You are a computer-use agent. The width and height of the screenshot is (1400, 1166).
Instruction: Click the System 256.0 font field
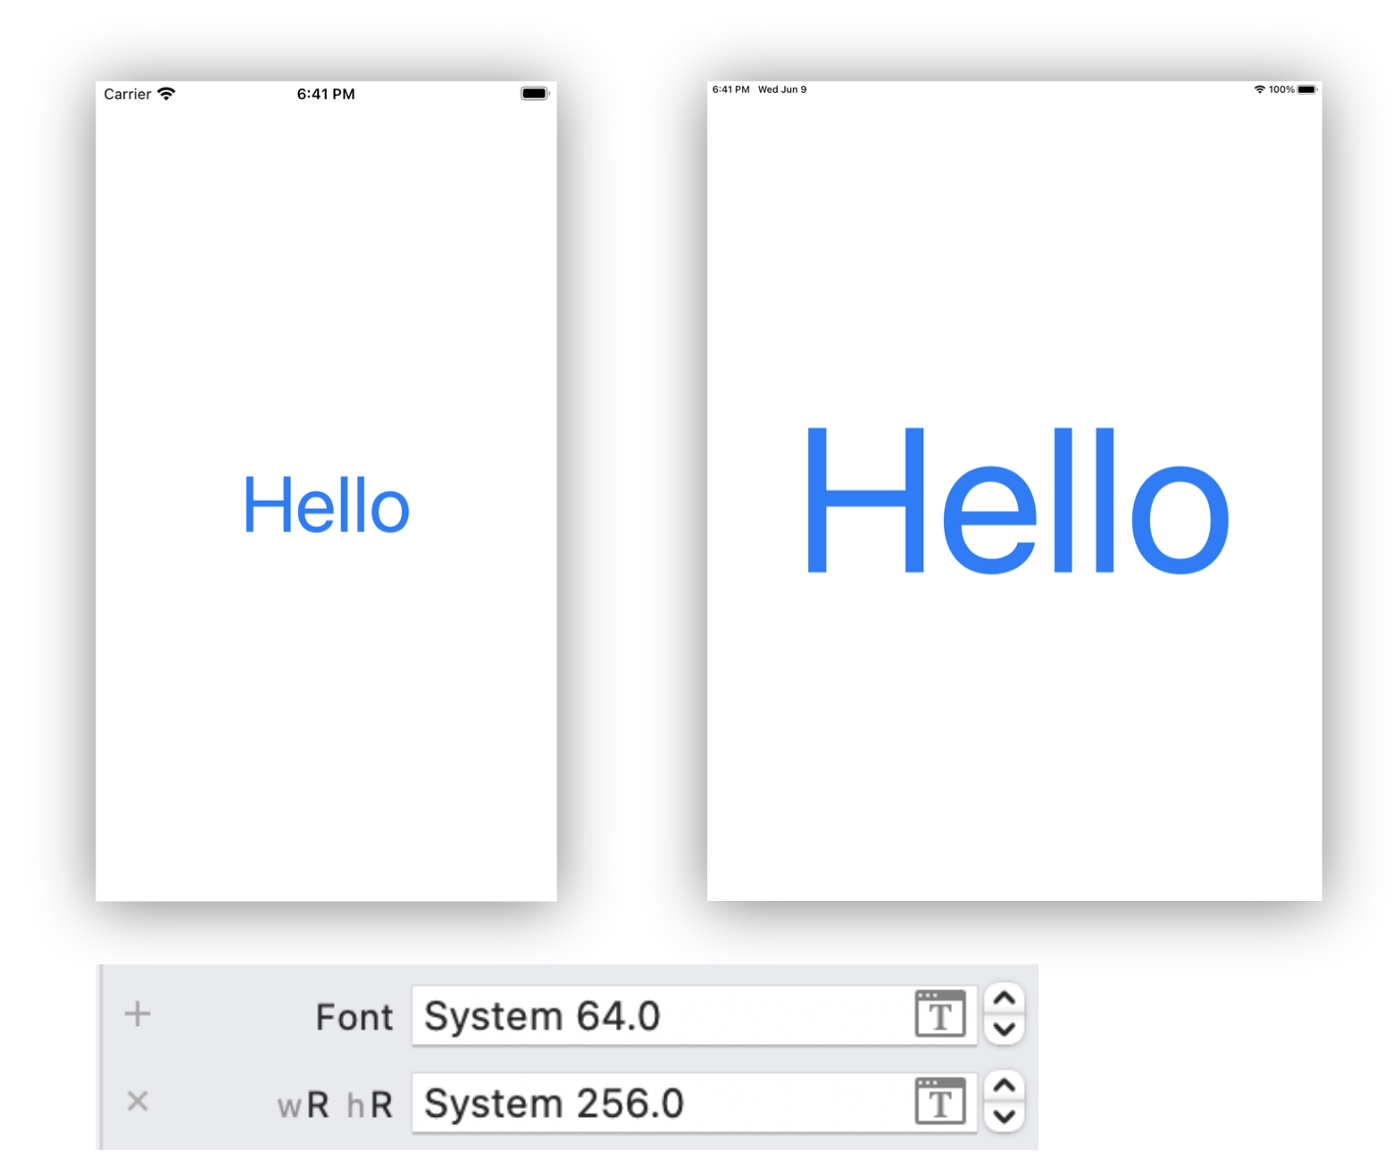pyautogui.click(x=694, y=1103)
